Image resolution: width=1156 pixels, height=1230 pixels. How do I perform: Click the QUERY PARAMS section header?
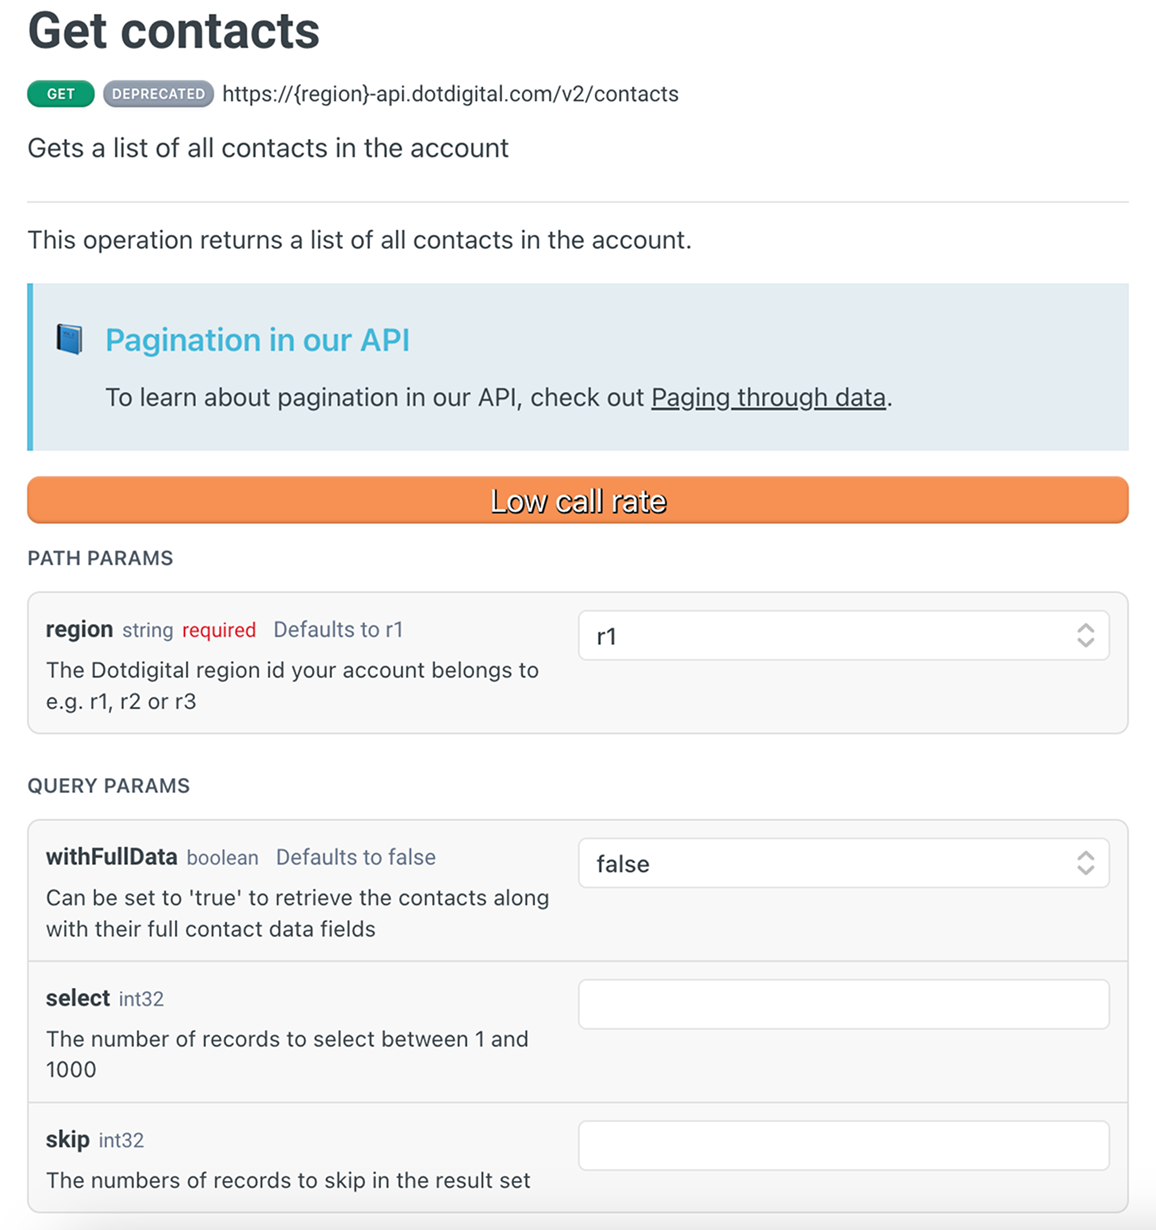pyautogui.click(x=108, y=786)
